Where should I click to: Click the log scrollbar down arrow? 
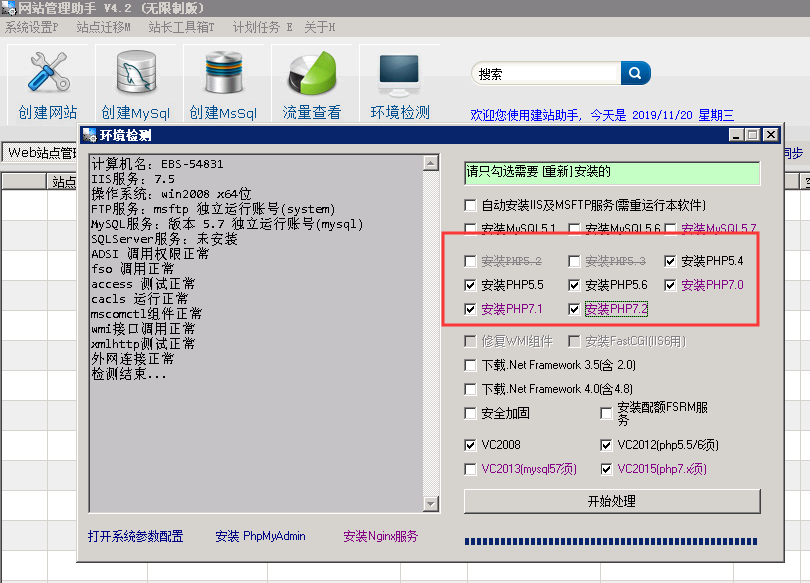pos(431,504)
